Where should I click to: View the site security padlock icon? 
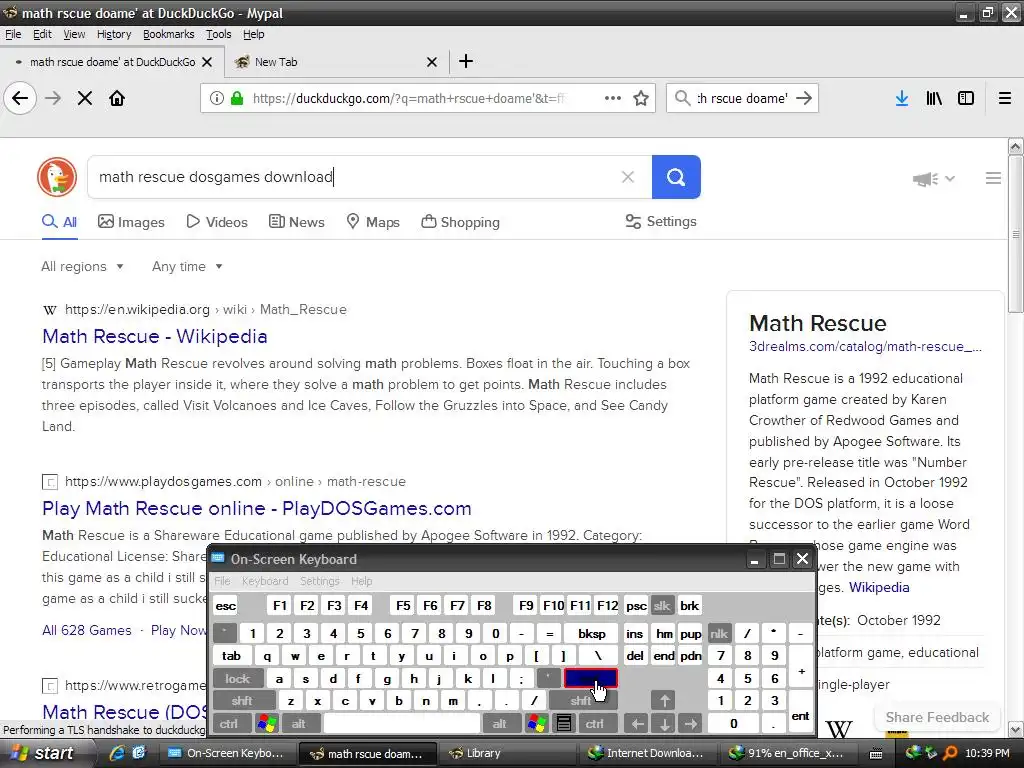pos(237,99)
